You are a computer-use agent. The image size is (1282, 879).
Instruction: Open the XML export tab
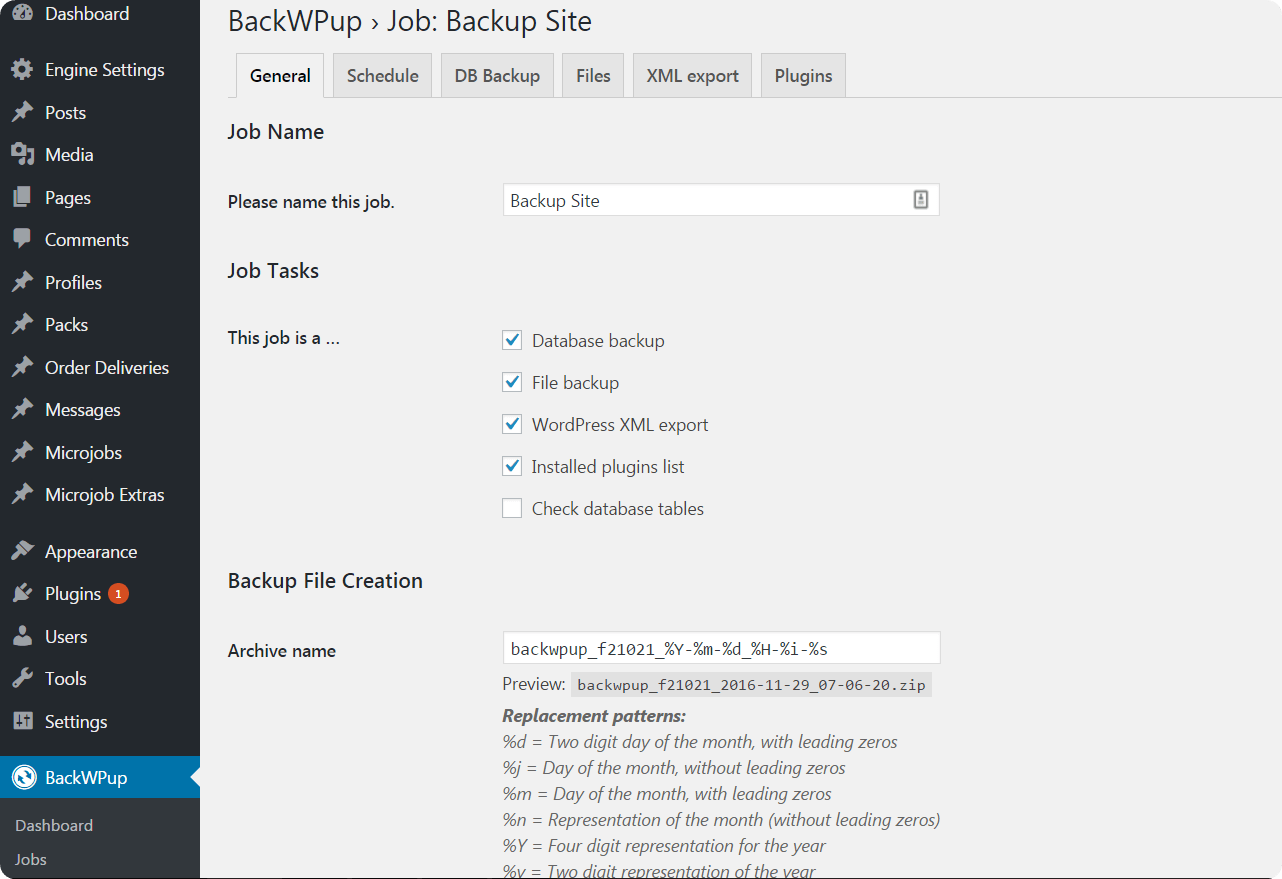tap(692, 76)
